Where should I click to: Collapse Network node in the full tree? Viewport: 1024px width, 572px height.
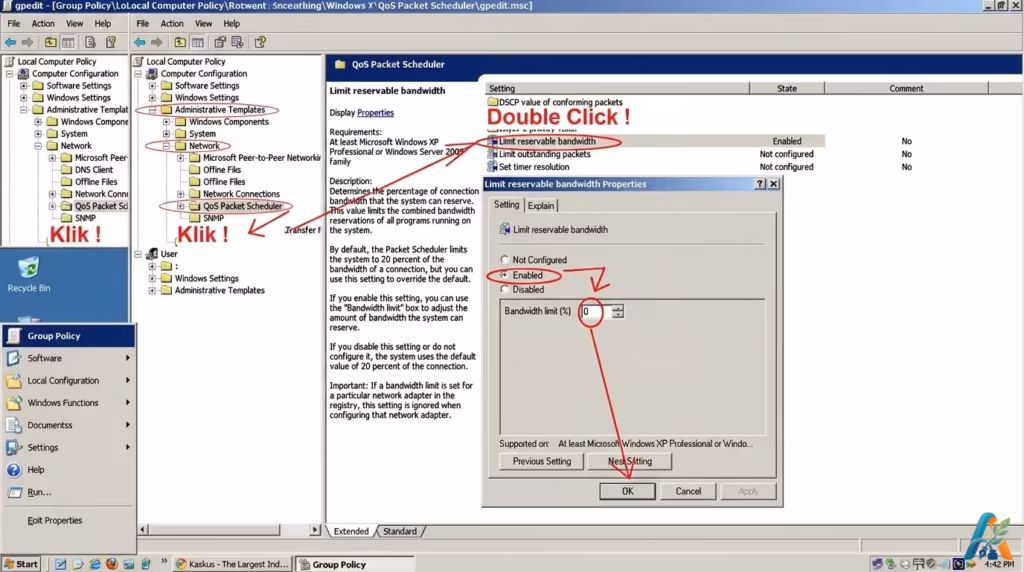(x=167, y=146)
